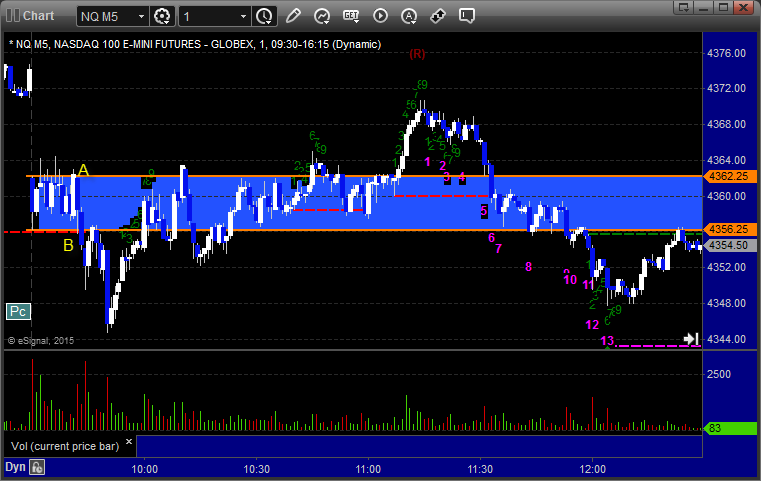Click the 4352.00 price axis label

[x=727, y=267]
